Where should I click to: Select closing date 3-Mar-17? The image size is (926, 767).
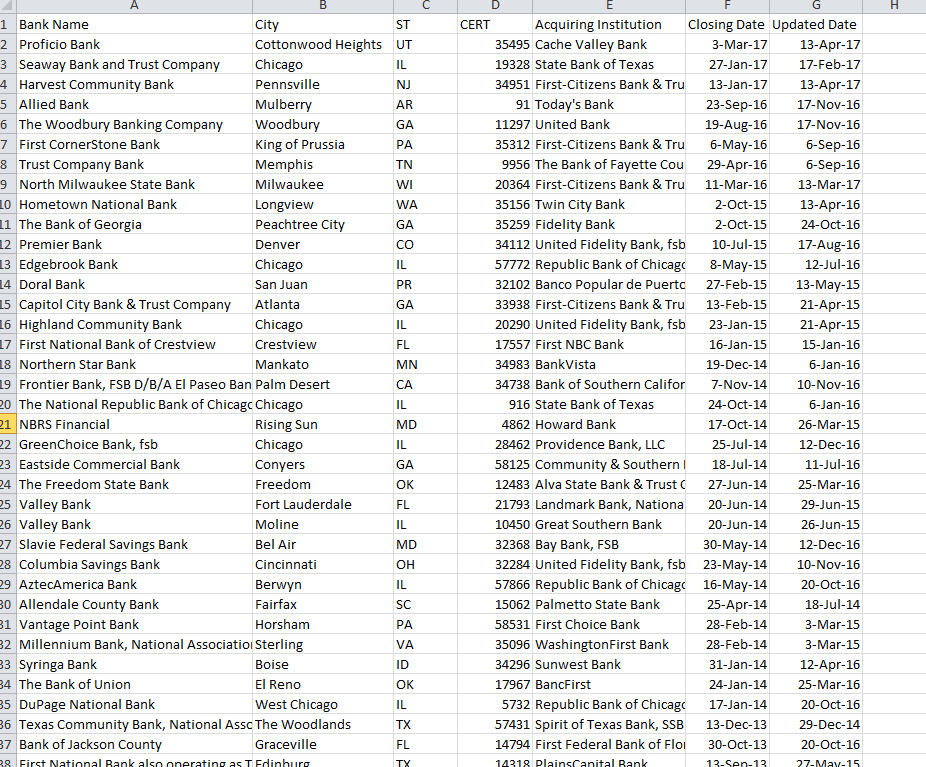728,45
